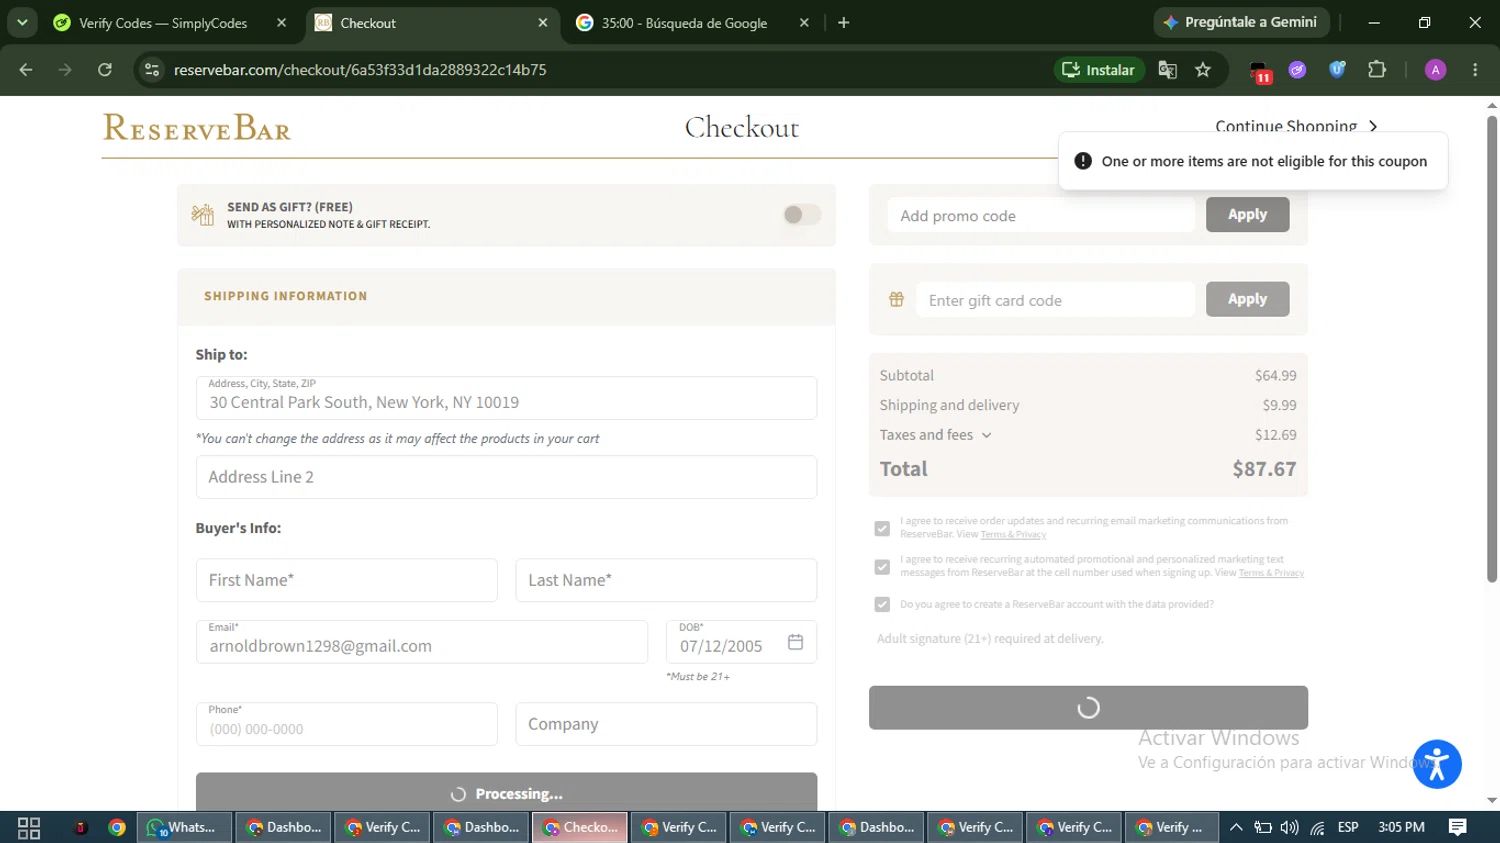This screenshot has width=1500, height=843.
Task: Open Chrome from the taskbar
Action: 117,827
